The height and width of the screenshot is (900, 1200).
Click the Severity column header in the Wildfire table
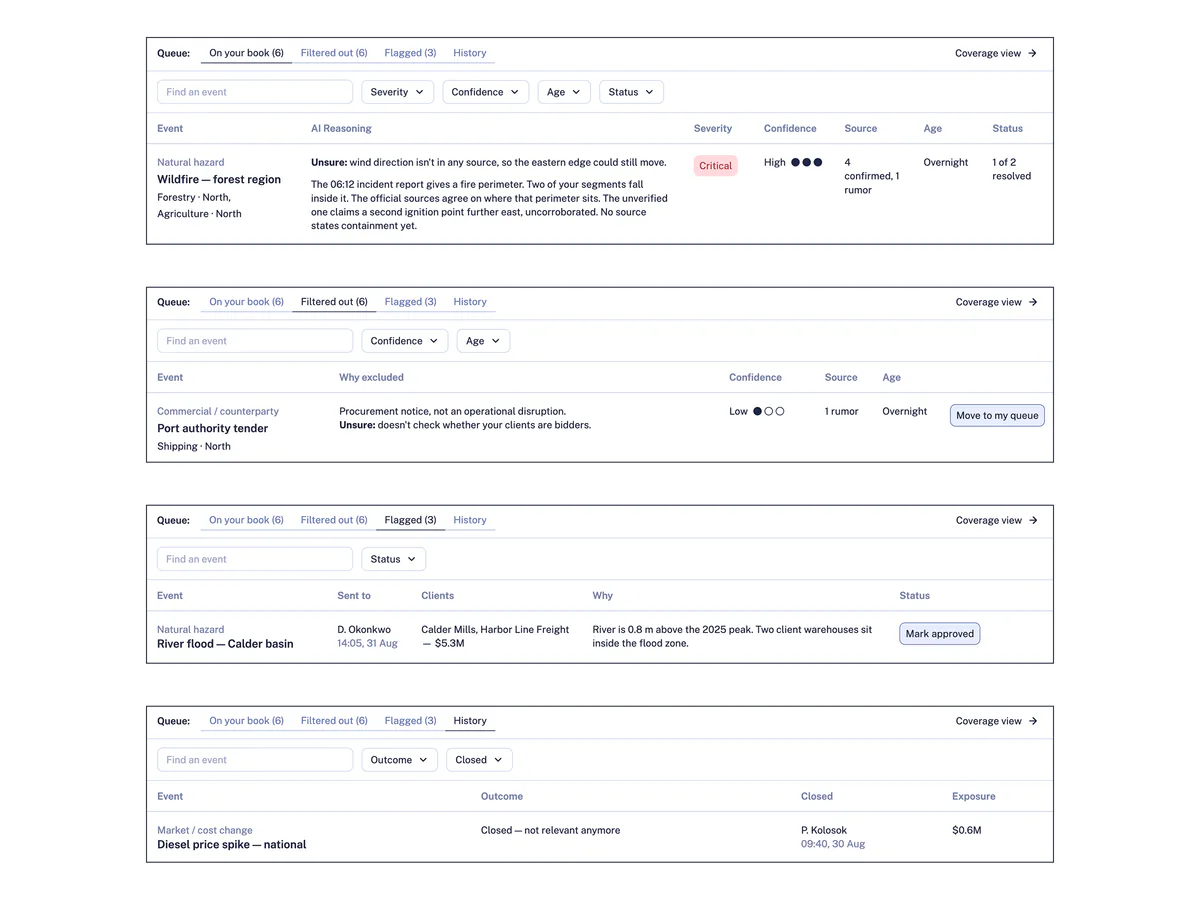pos(713,129)
